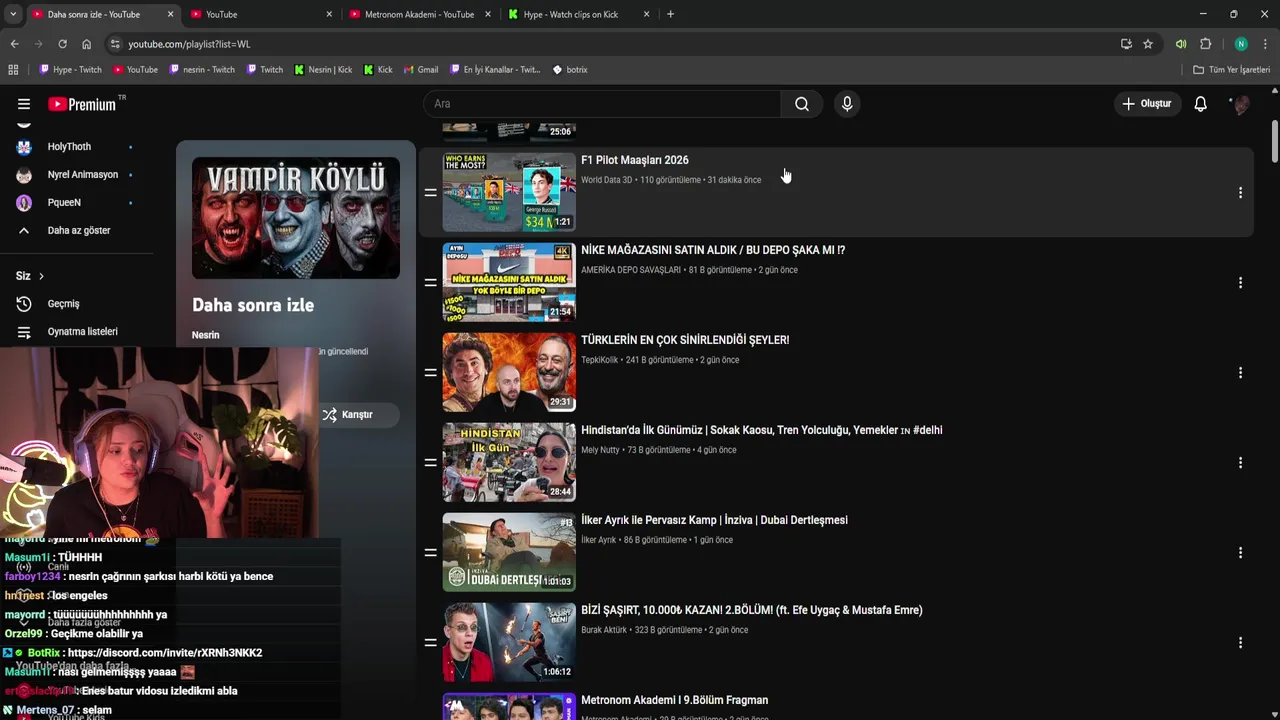Image resolution: width=1280 pixels, height=720 pixels.
Task: Open title Metronom Akademi I 9.Bölüm Fragman
Action: [x=674, y=700]
